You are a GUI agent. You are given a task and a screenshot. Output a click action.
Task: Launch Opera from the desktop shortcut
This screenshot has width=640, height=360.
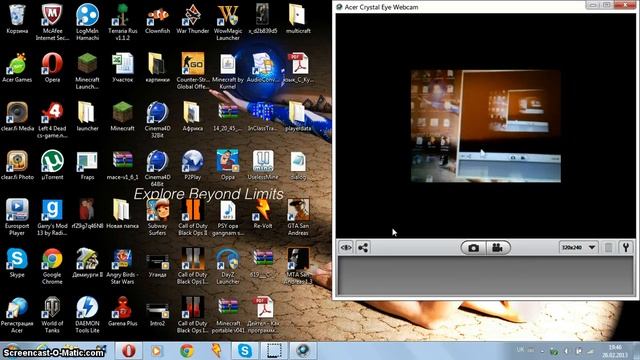[x=52, y=68]
